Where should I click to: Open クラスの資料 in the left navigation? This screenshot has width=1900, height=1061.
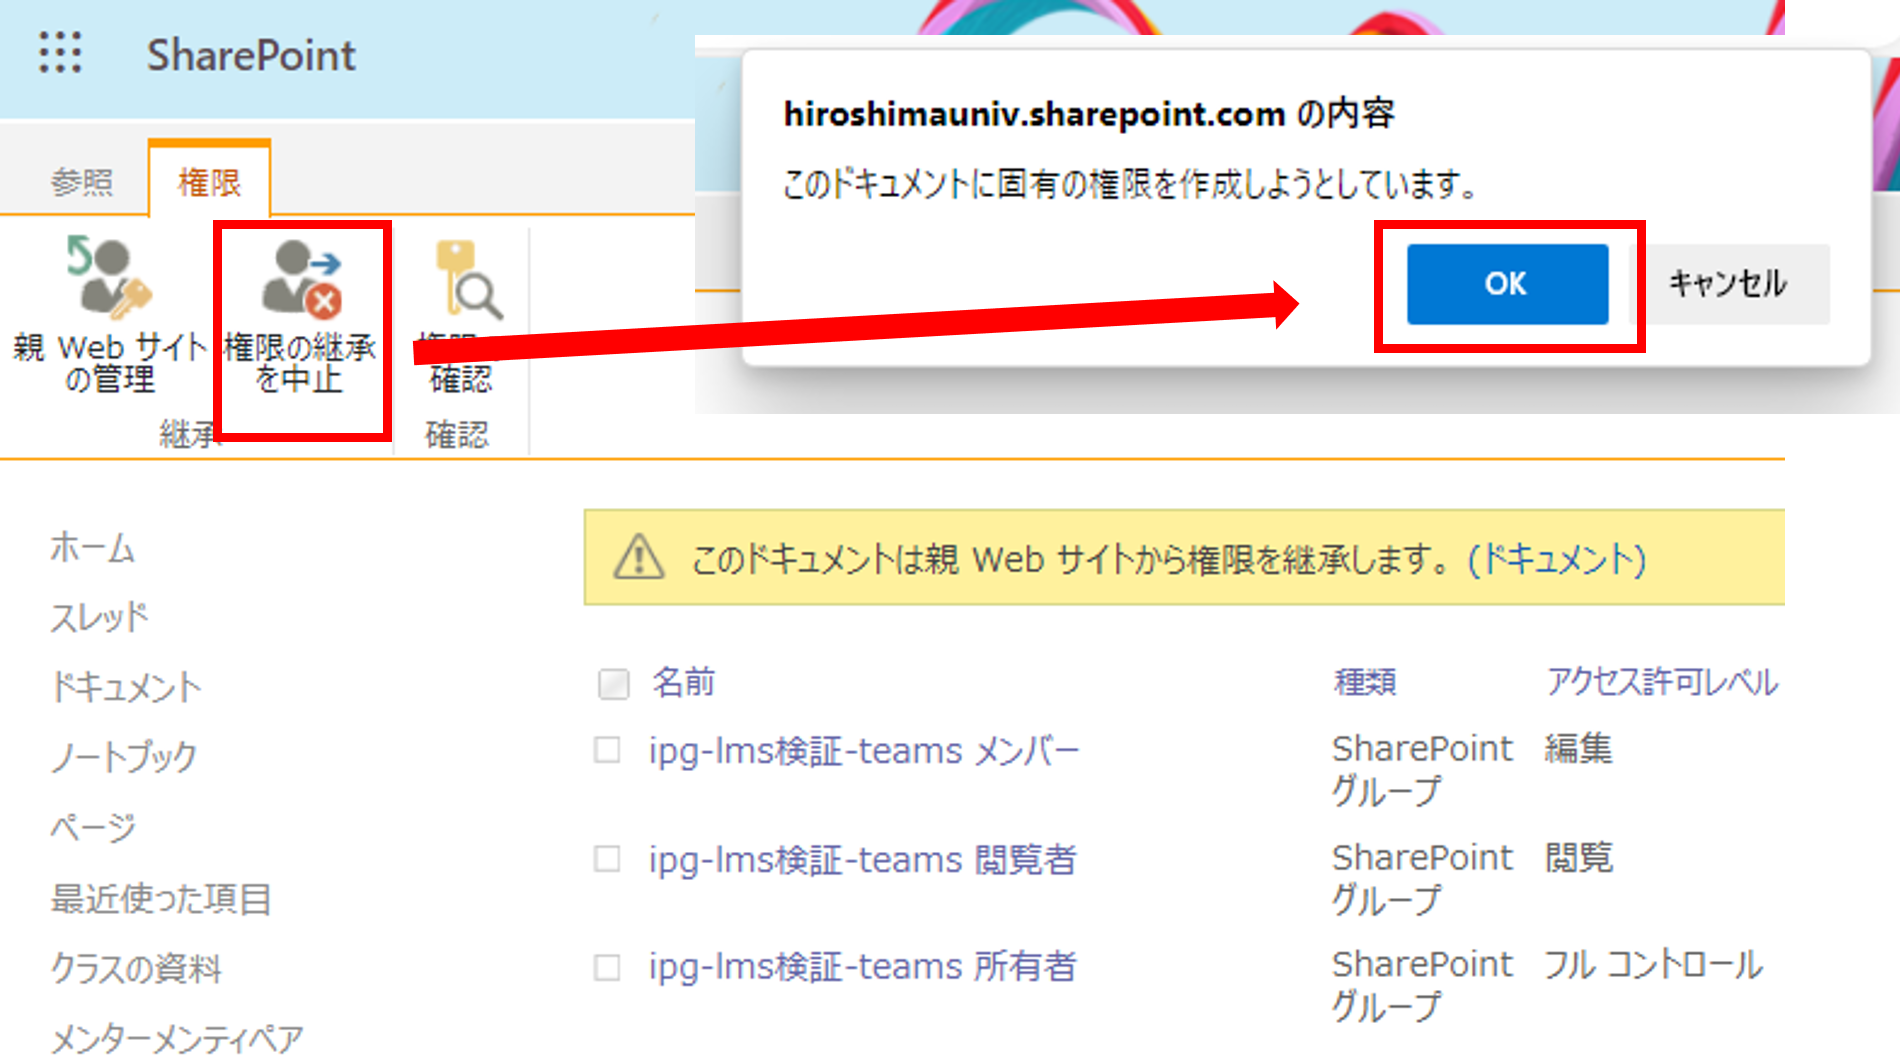136,968
